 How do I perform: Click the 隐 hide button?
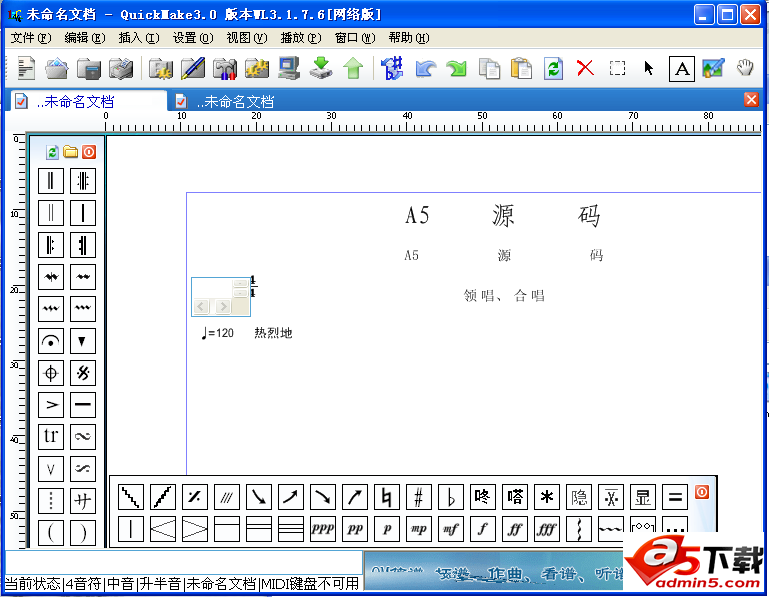coord(579,497)
